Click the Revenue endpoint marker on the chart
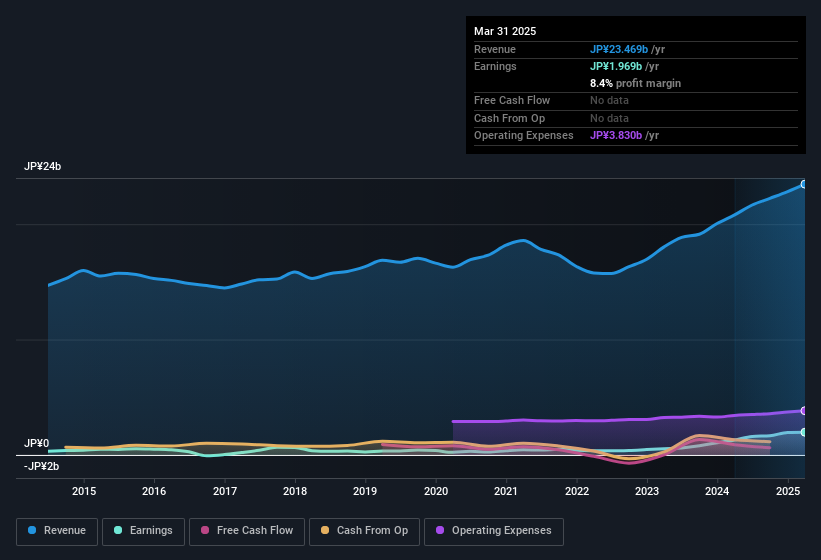This screenshot has width=821, height=560. tap(804, 184)
